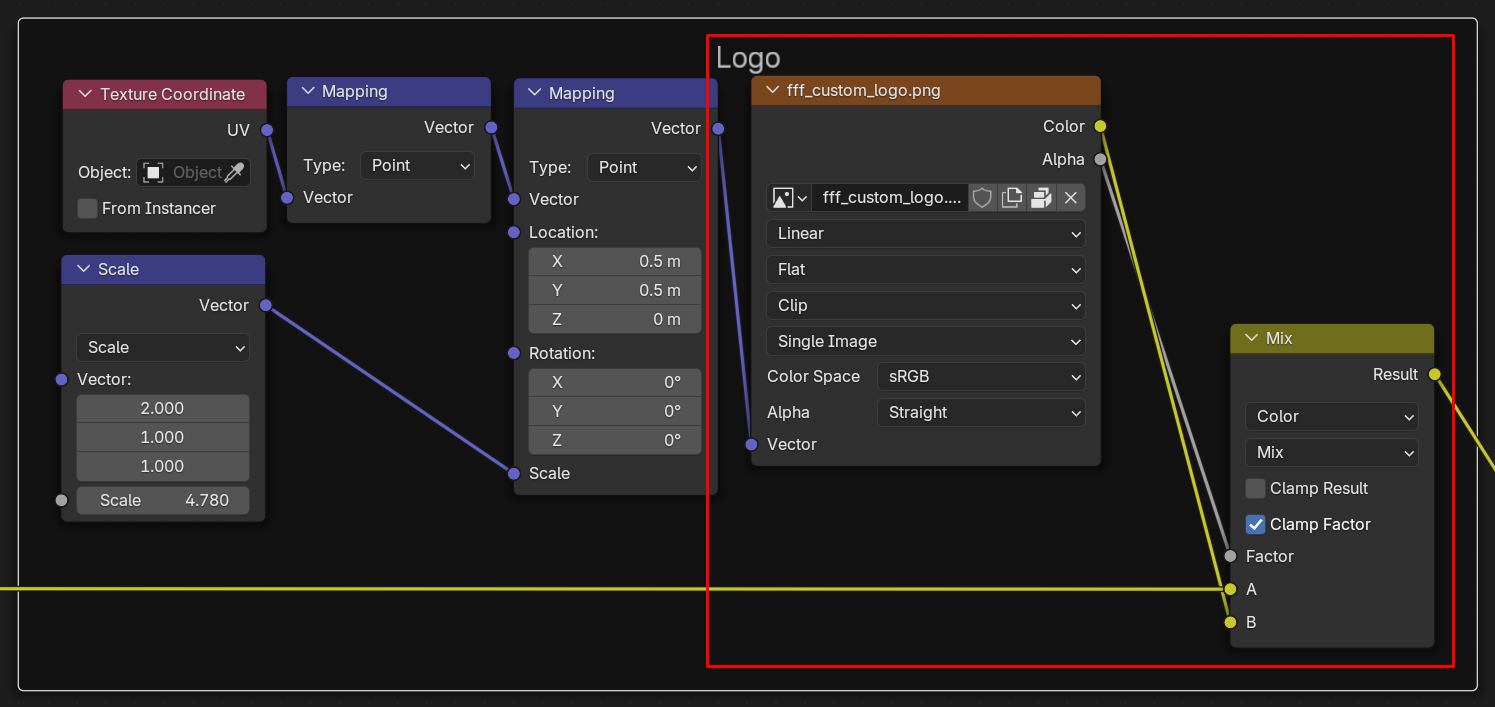Disable the Clamp Factor checkbox
1495x707 pixels.
click(x=1255, y=524)
